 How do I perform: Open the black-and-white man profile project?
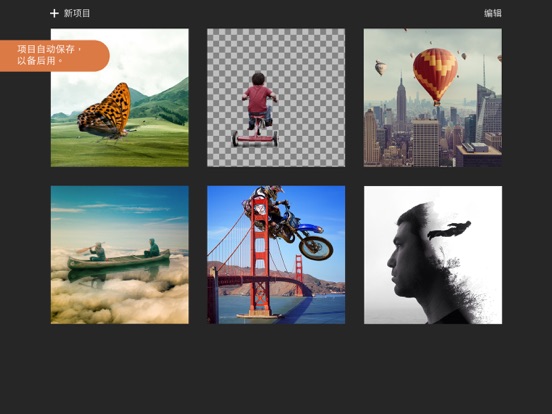point(433,255)
